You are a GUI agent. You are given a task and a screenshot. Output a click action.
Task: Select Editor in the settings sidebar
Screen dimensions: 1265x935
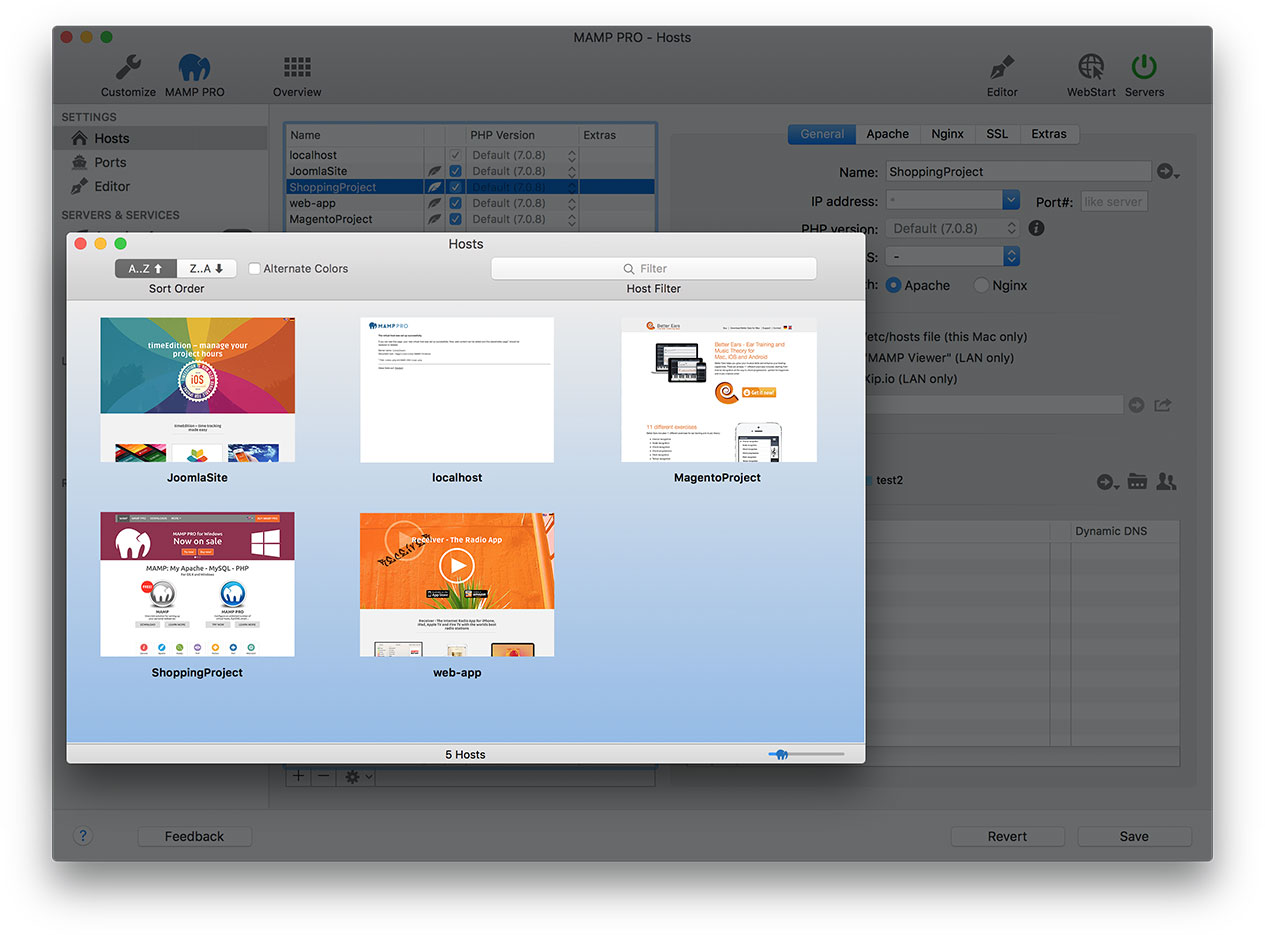pyautogui.click(x=112, y=186)
